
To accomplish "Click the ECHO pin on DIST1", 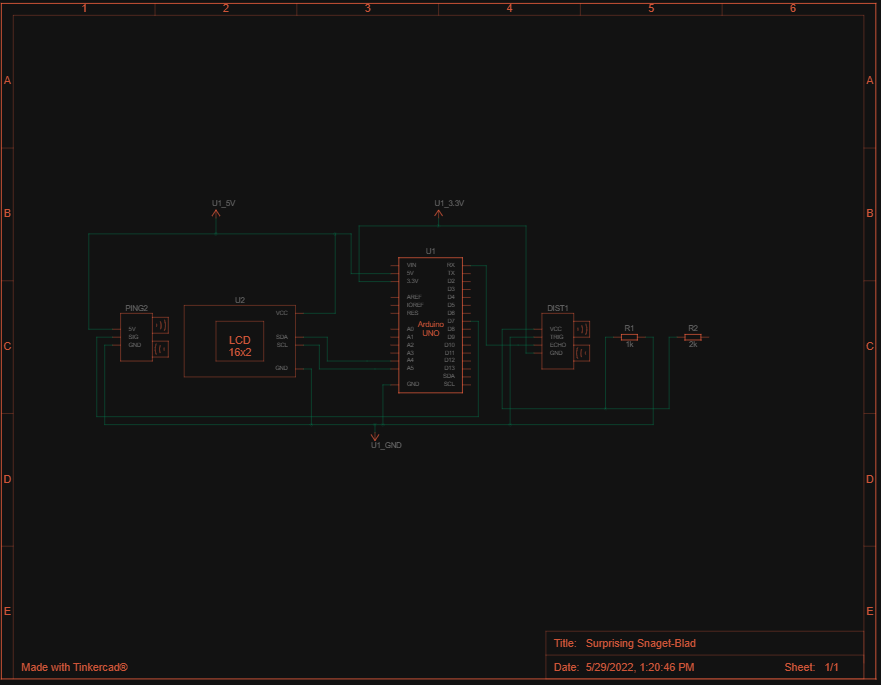I will coord(558,345).
